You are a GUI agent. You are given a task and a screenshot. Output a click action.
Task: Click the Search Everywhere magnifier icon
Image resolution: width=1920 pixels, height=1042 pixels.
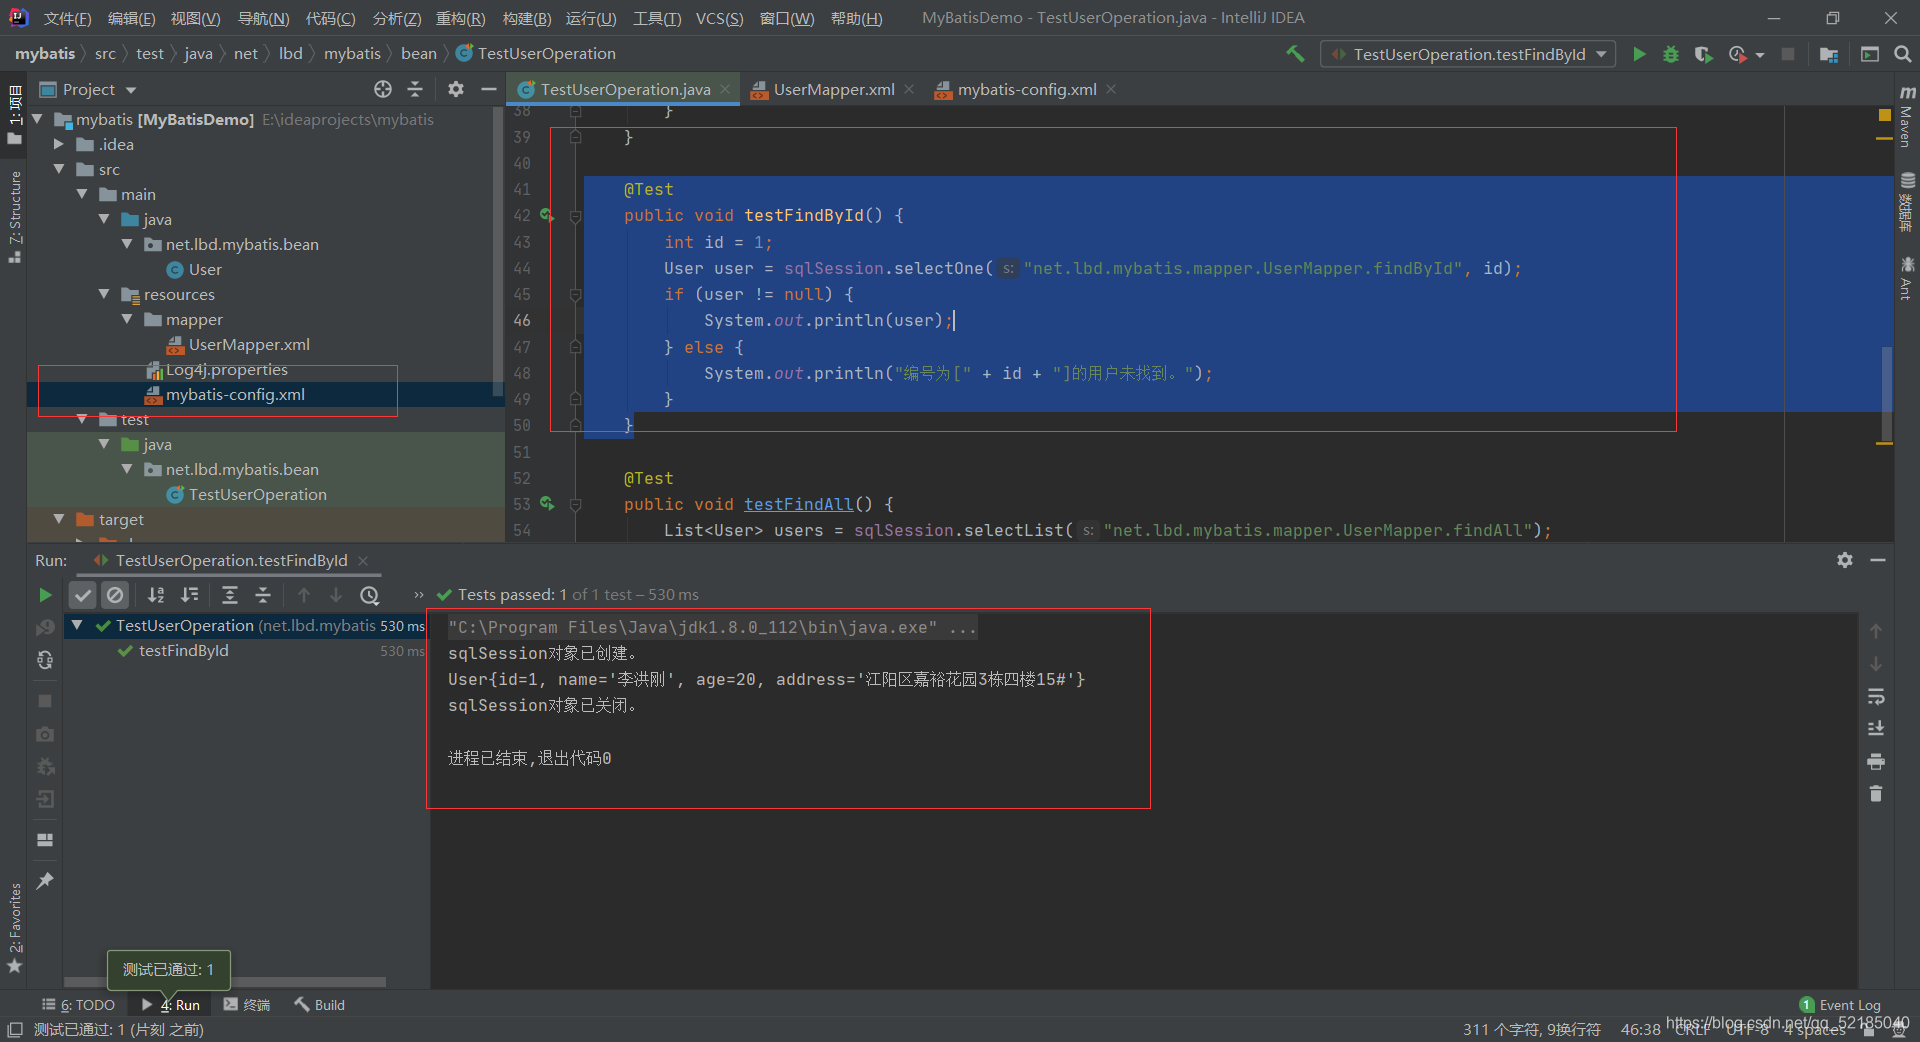[1903, 54]
